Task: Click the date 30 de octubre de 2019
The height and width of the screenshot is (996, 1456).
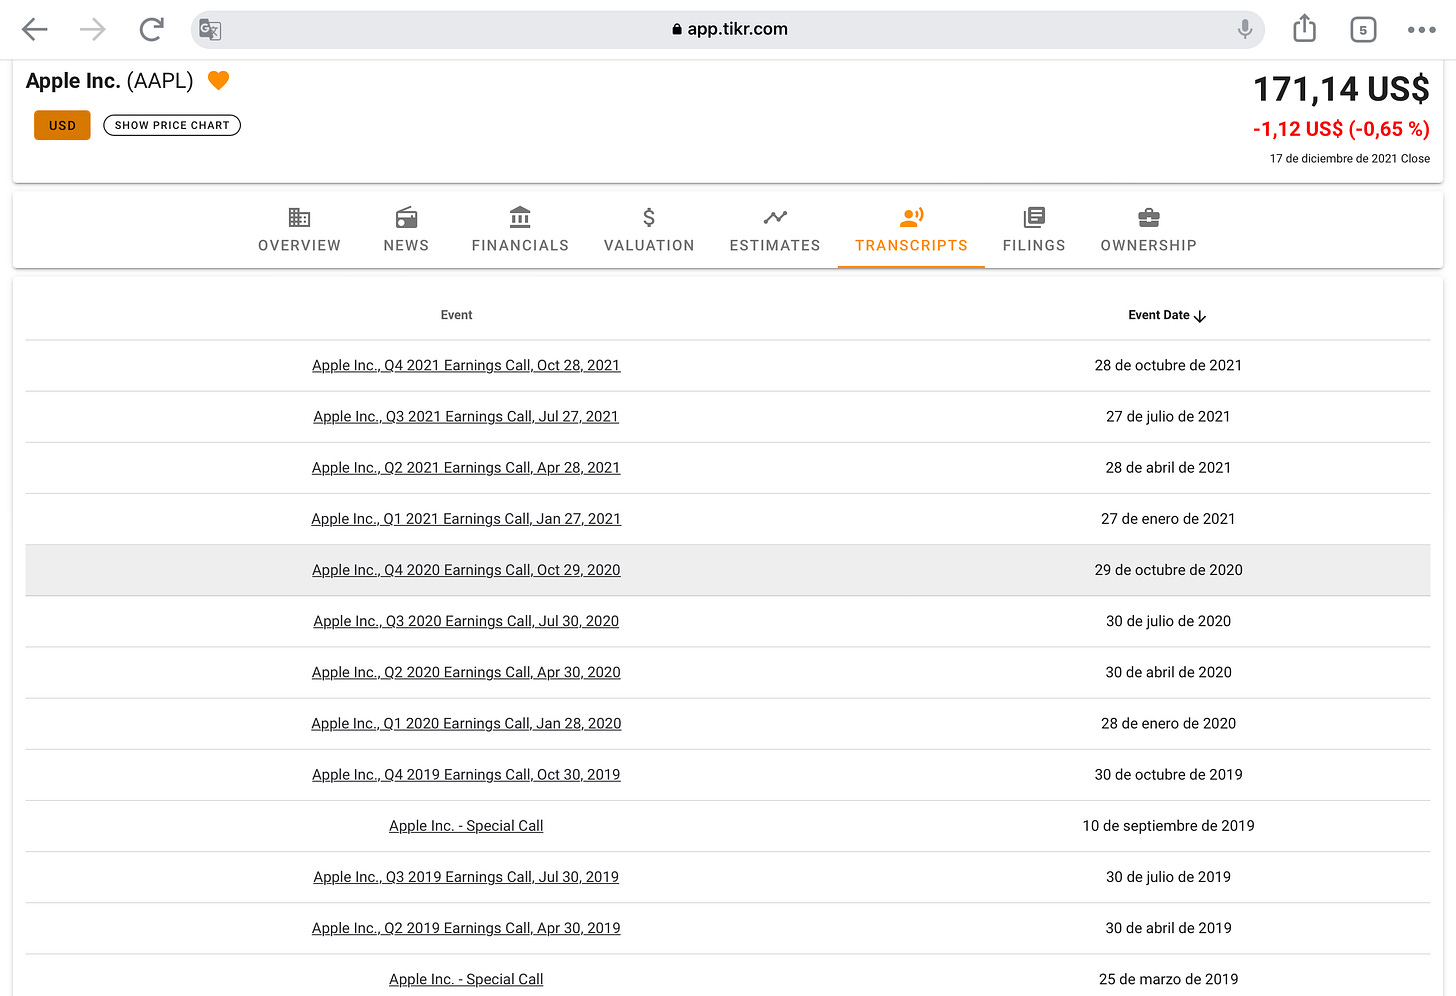Action: [1168, 775]
